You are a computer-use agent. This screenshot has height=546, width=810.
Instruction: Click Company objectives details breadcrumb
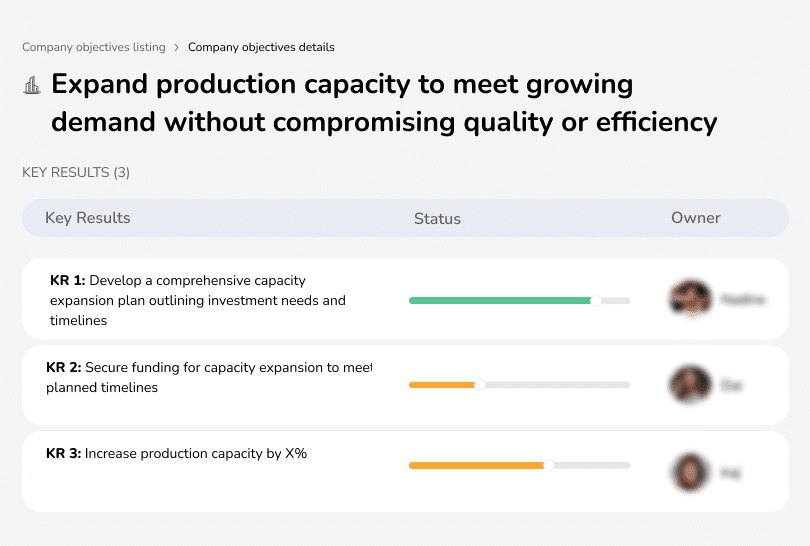261,47
